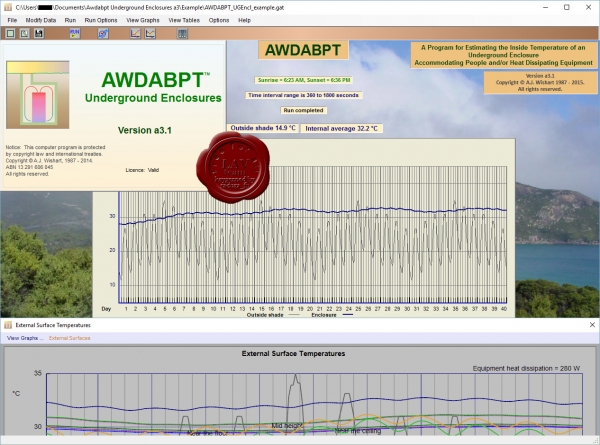Click the copyright notice box at right
The height and width of the screenshot is (445, 600).
[x=540, y=82]
